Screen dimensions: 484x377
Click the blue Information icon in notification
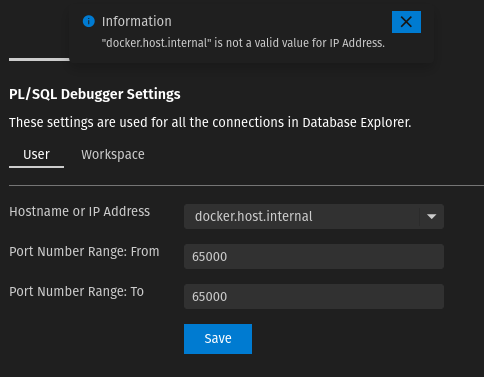(x=88, y=21)
